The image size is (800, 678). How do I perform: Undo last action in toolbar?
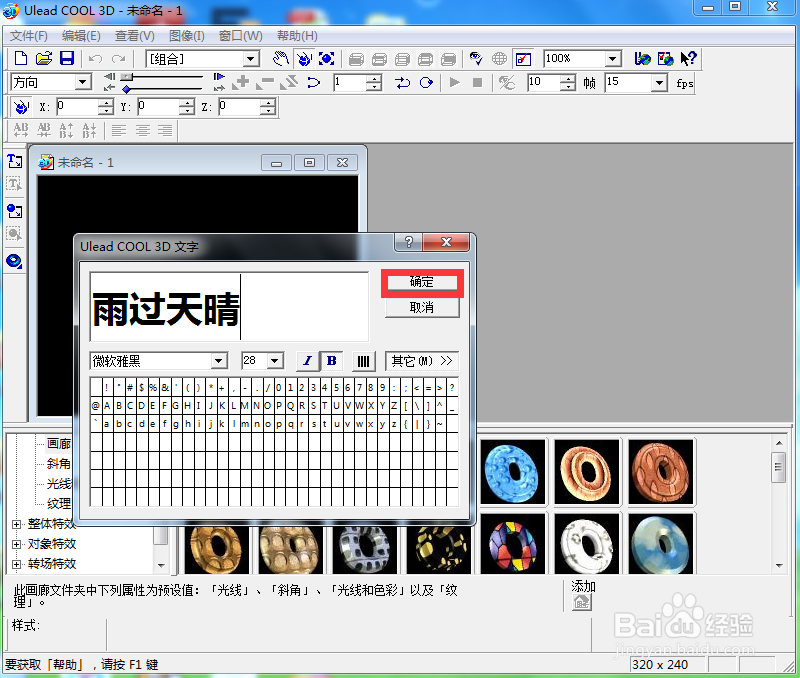pyautogui.click(x=95, y=59)
